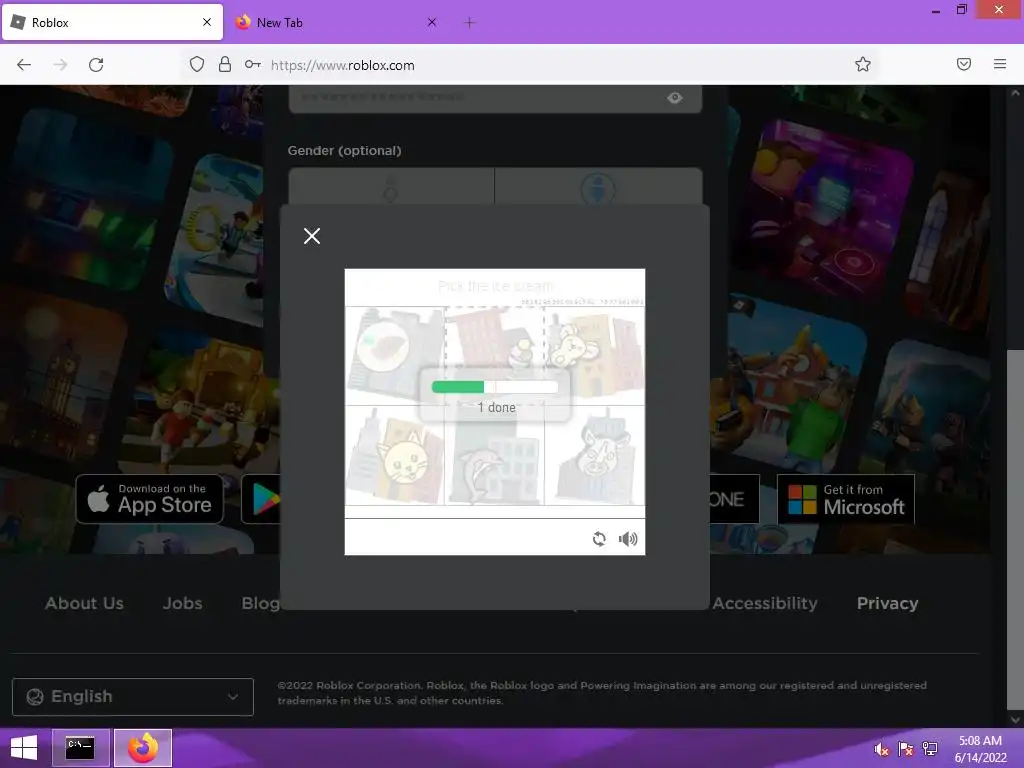Select the yellow cat image tile
1024x768 pixels.
(x=394, y=455)
